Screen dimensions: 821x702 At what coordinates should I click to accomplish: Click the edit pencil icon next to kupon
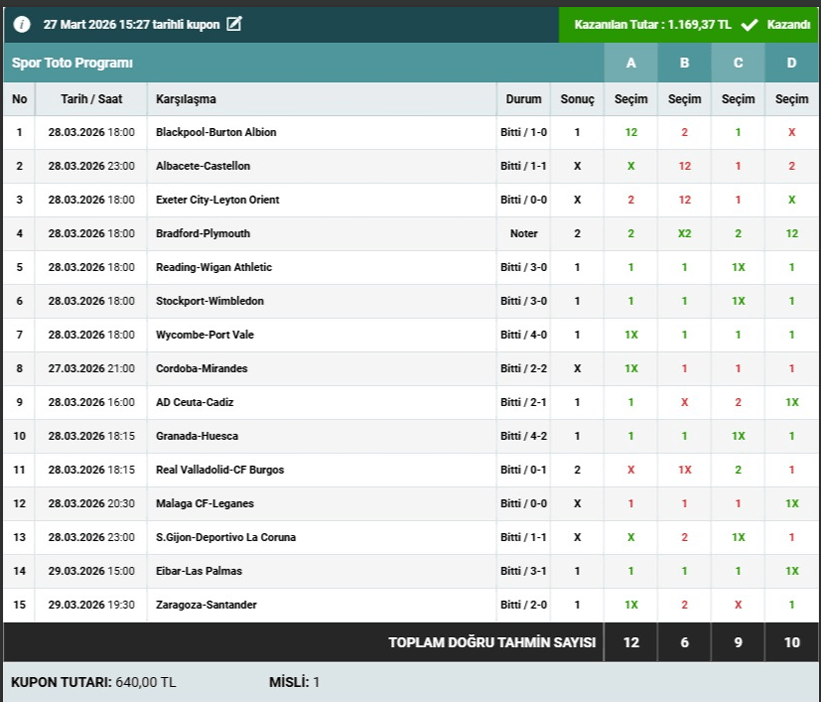(234, 24)
